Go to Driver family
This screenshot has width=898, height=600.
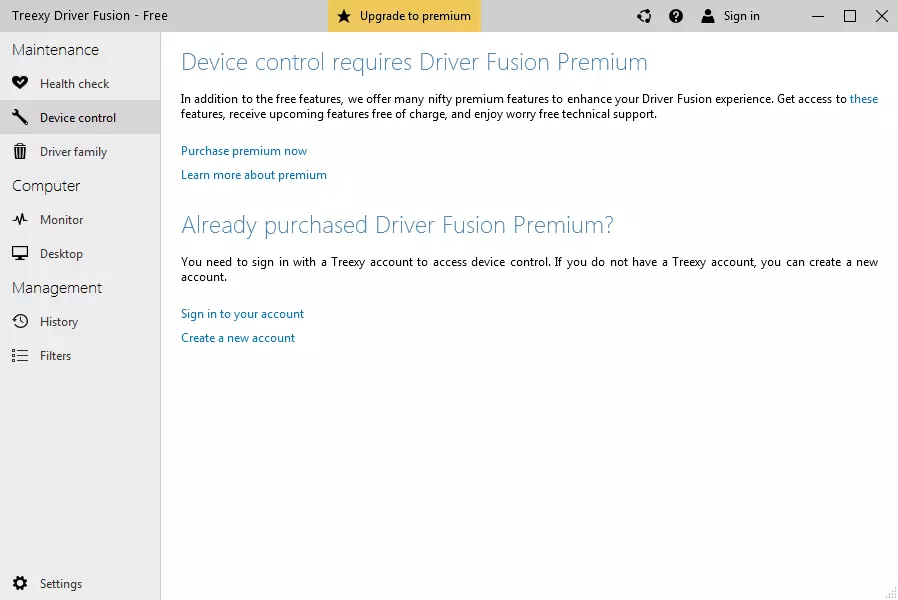coord(80,152)
